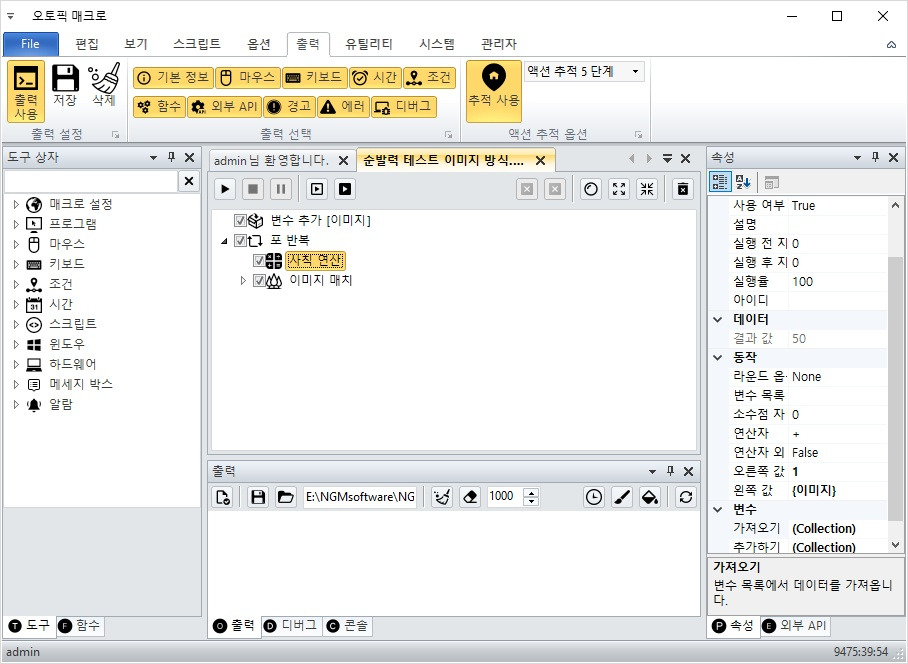
Task: Toggle the 조건 output filter button
Action: (429, 78)
